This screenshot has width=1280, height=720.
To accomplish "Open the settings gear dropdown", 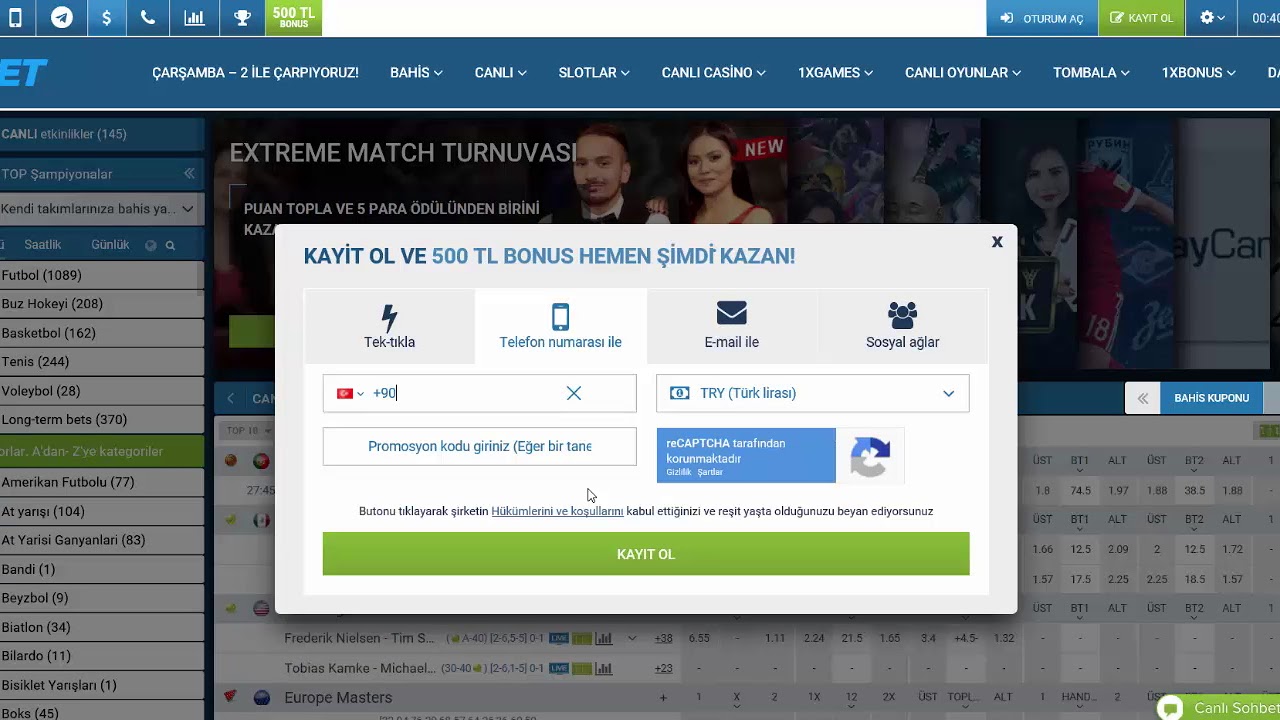I will click(x=1212, y=18).
